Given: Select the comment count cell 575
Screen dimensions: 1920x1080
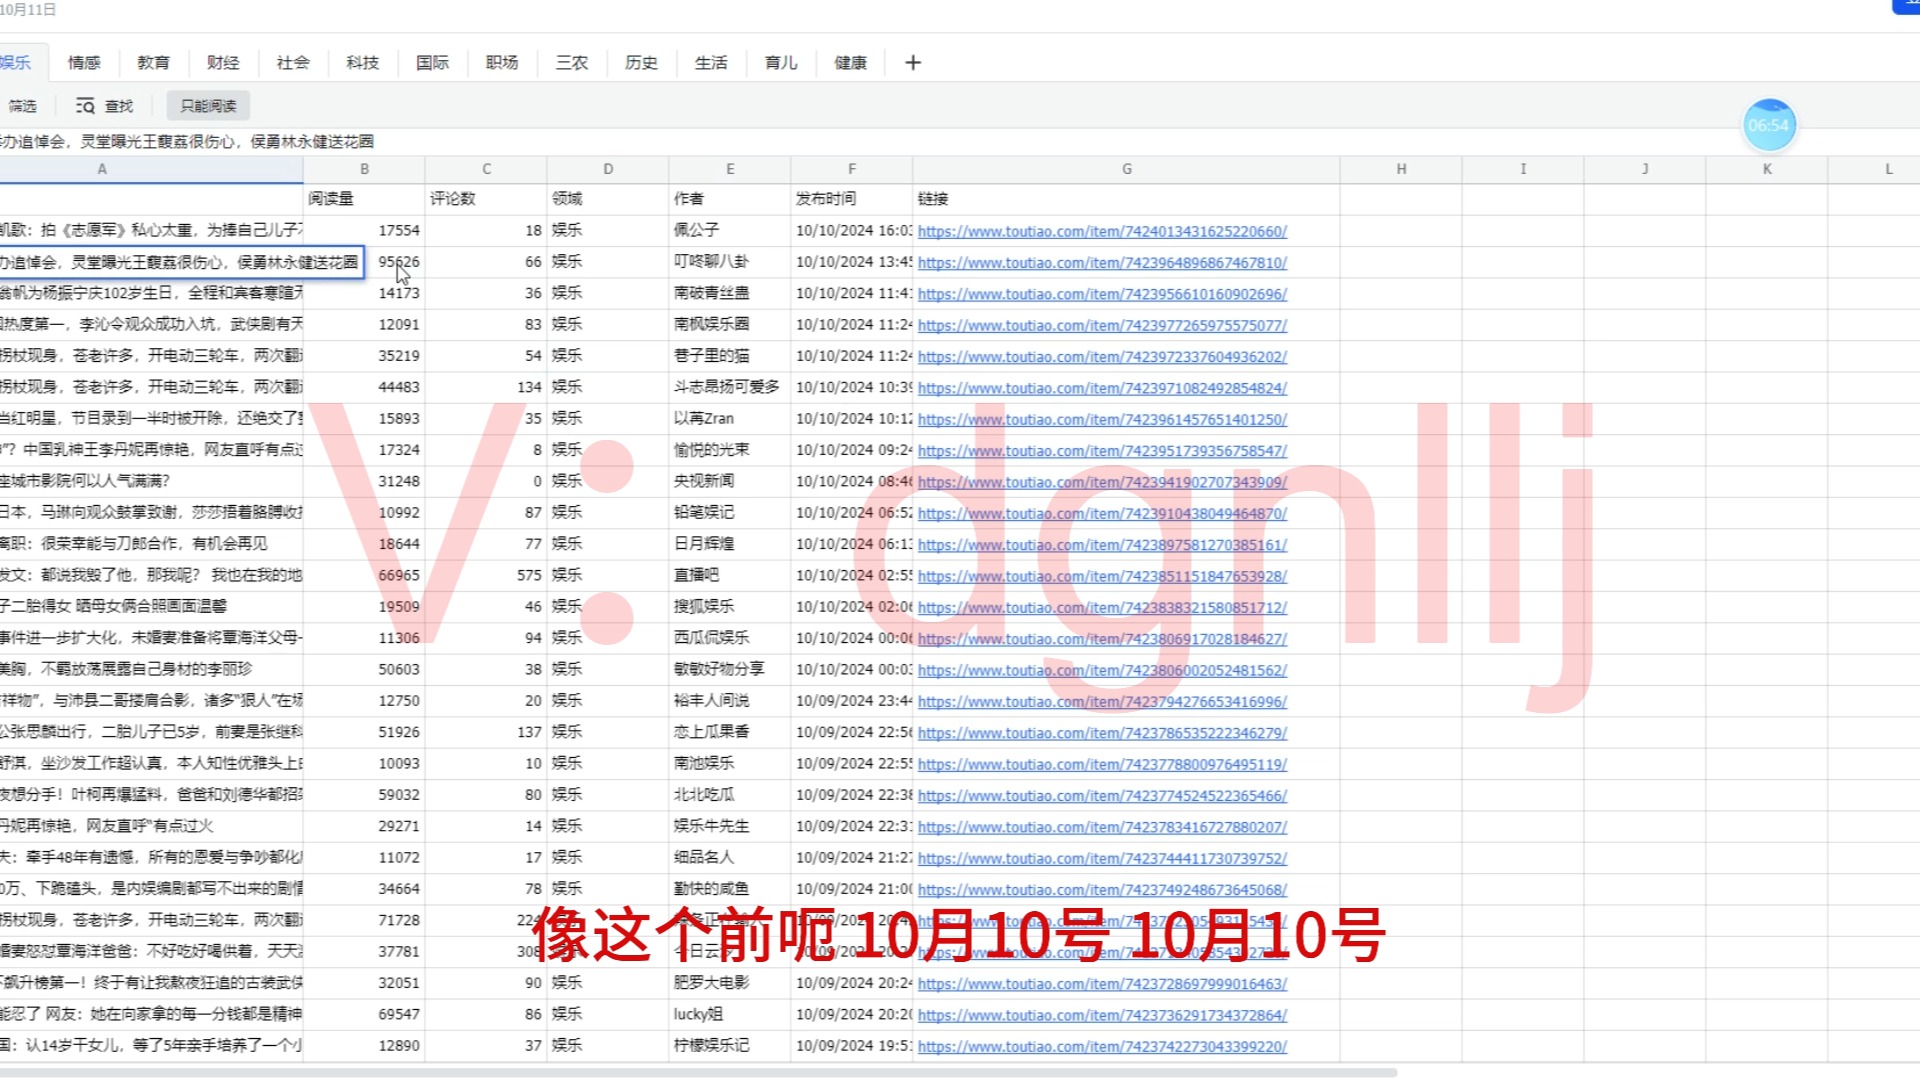Looking at the screenshot, I should 486,575.
